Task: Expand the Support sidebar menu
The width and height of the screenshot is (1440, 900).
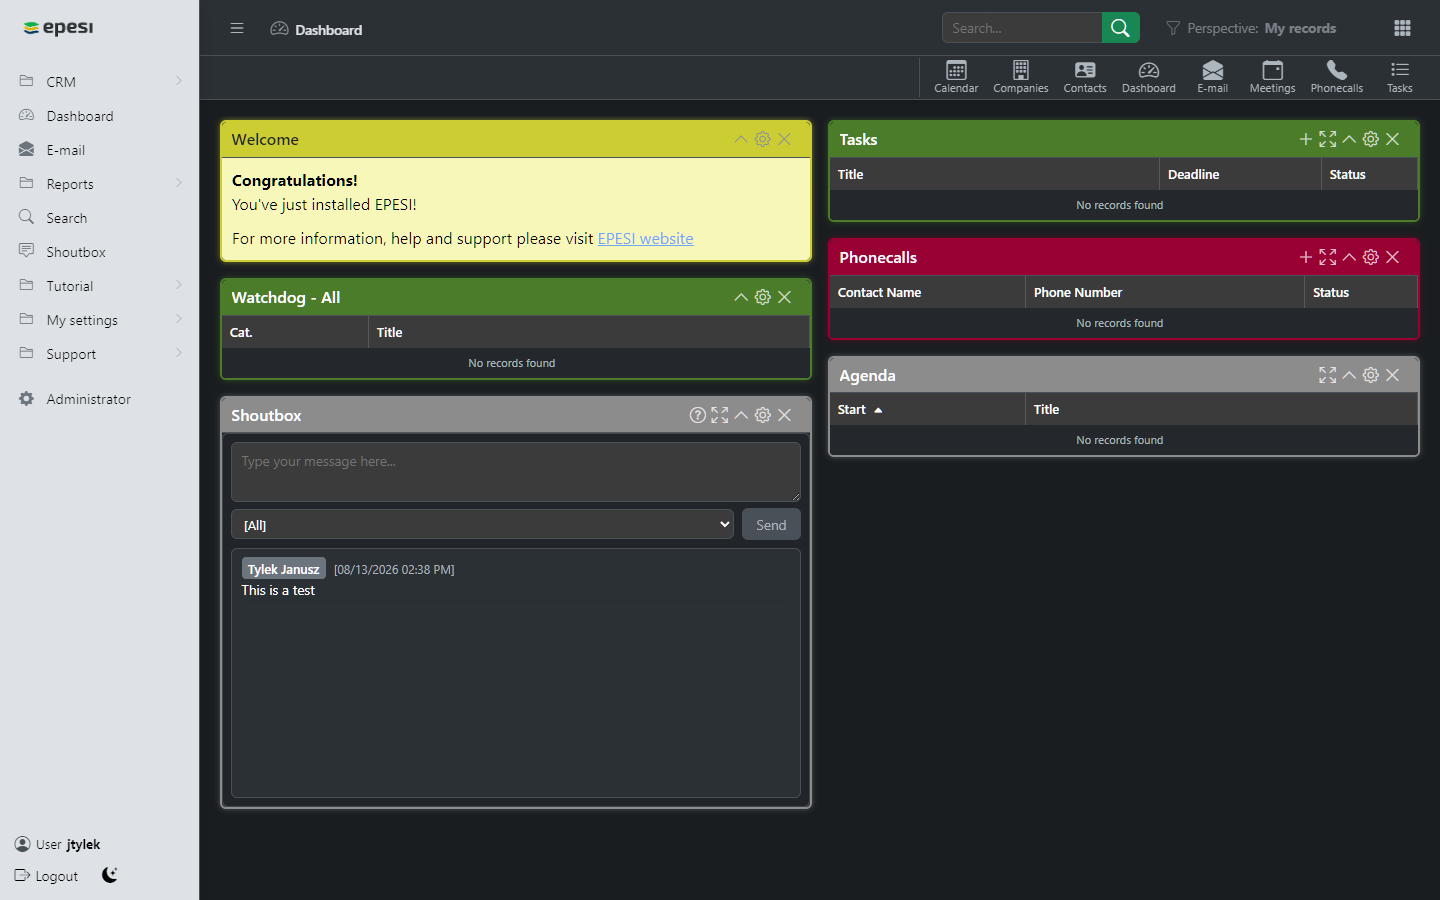Action: pos(100,353)
